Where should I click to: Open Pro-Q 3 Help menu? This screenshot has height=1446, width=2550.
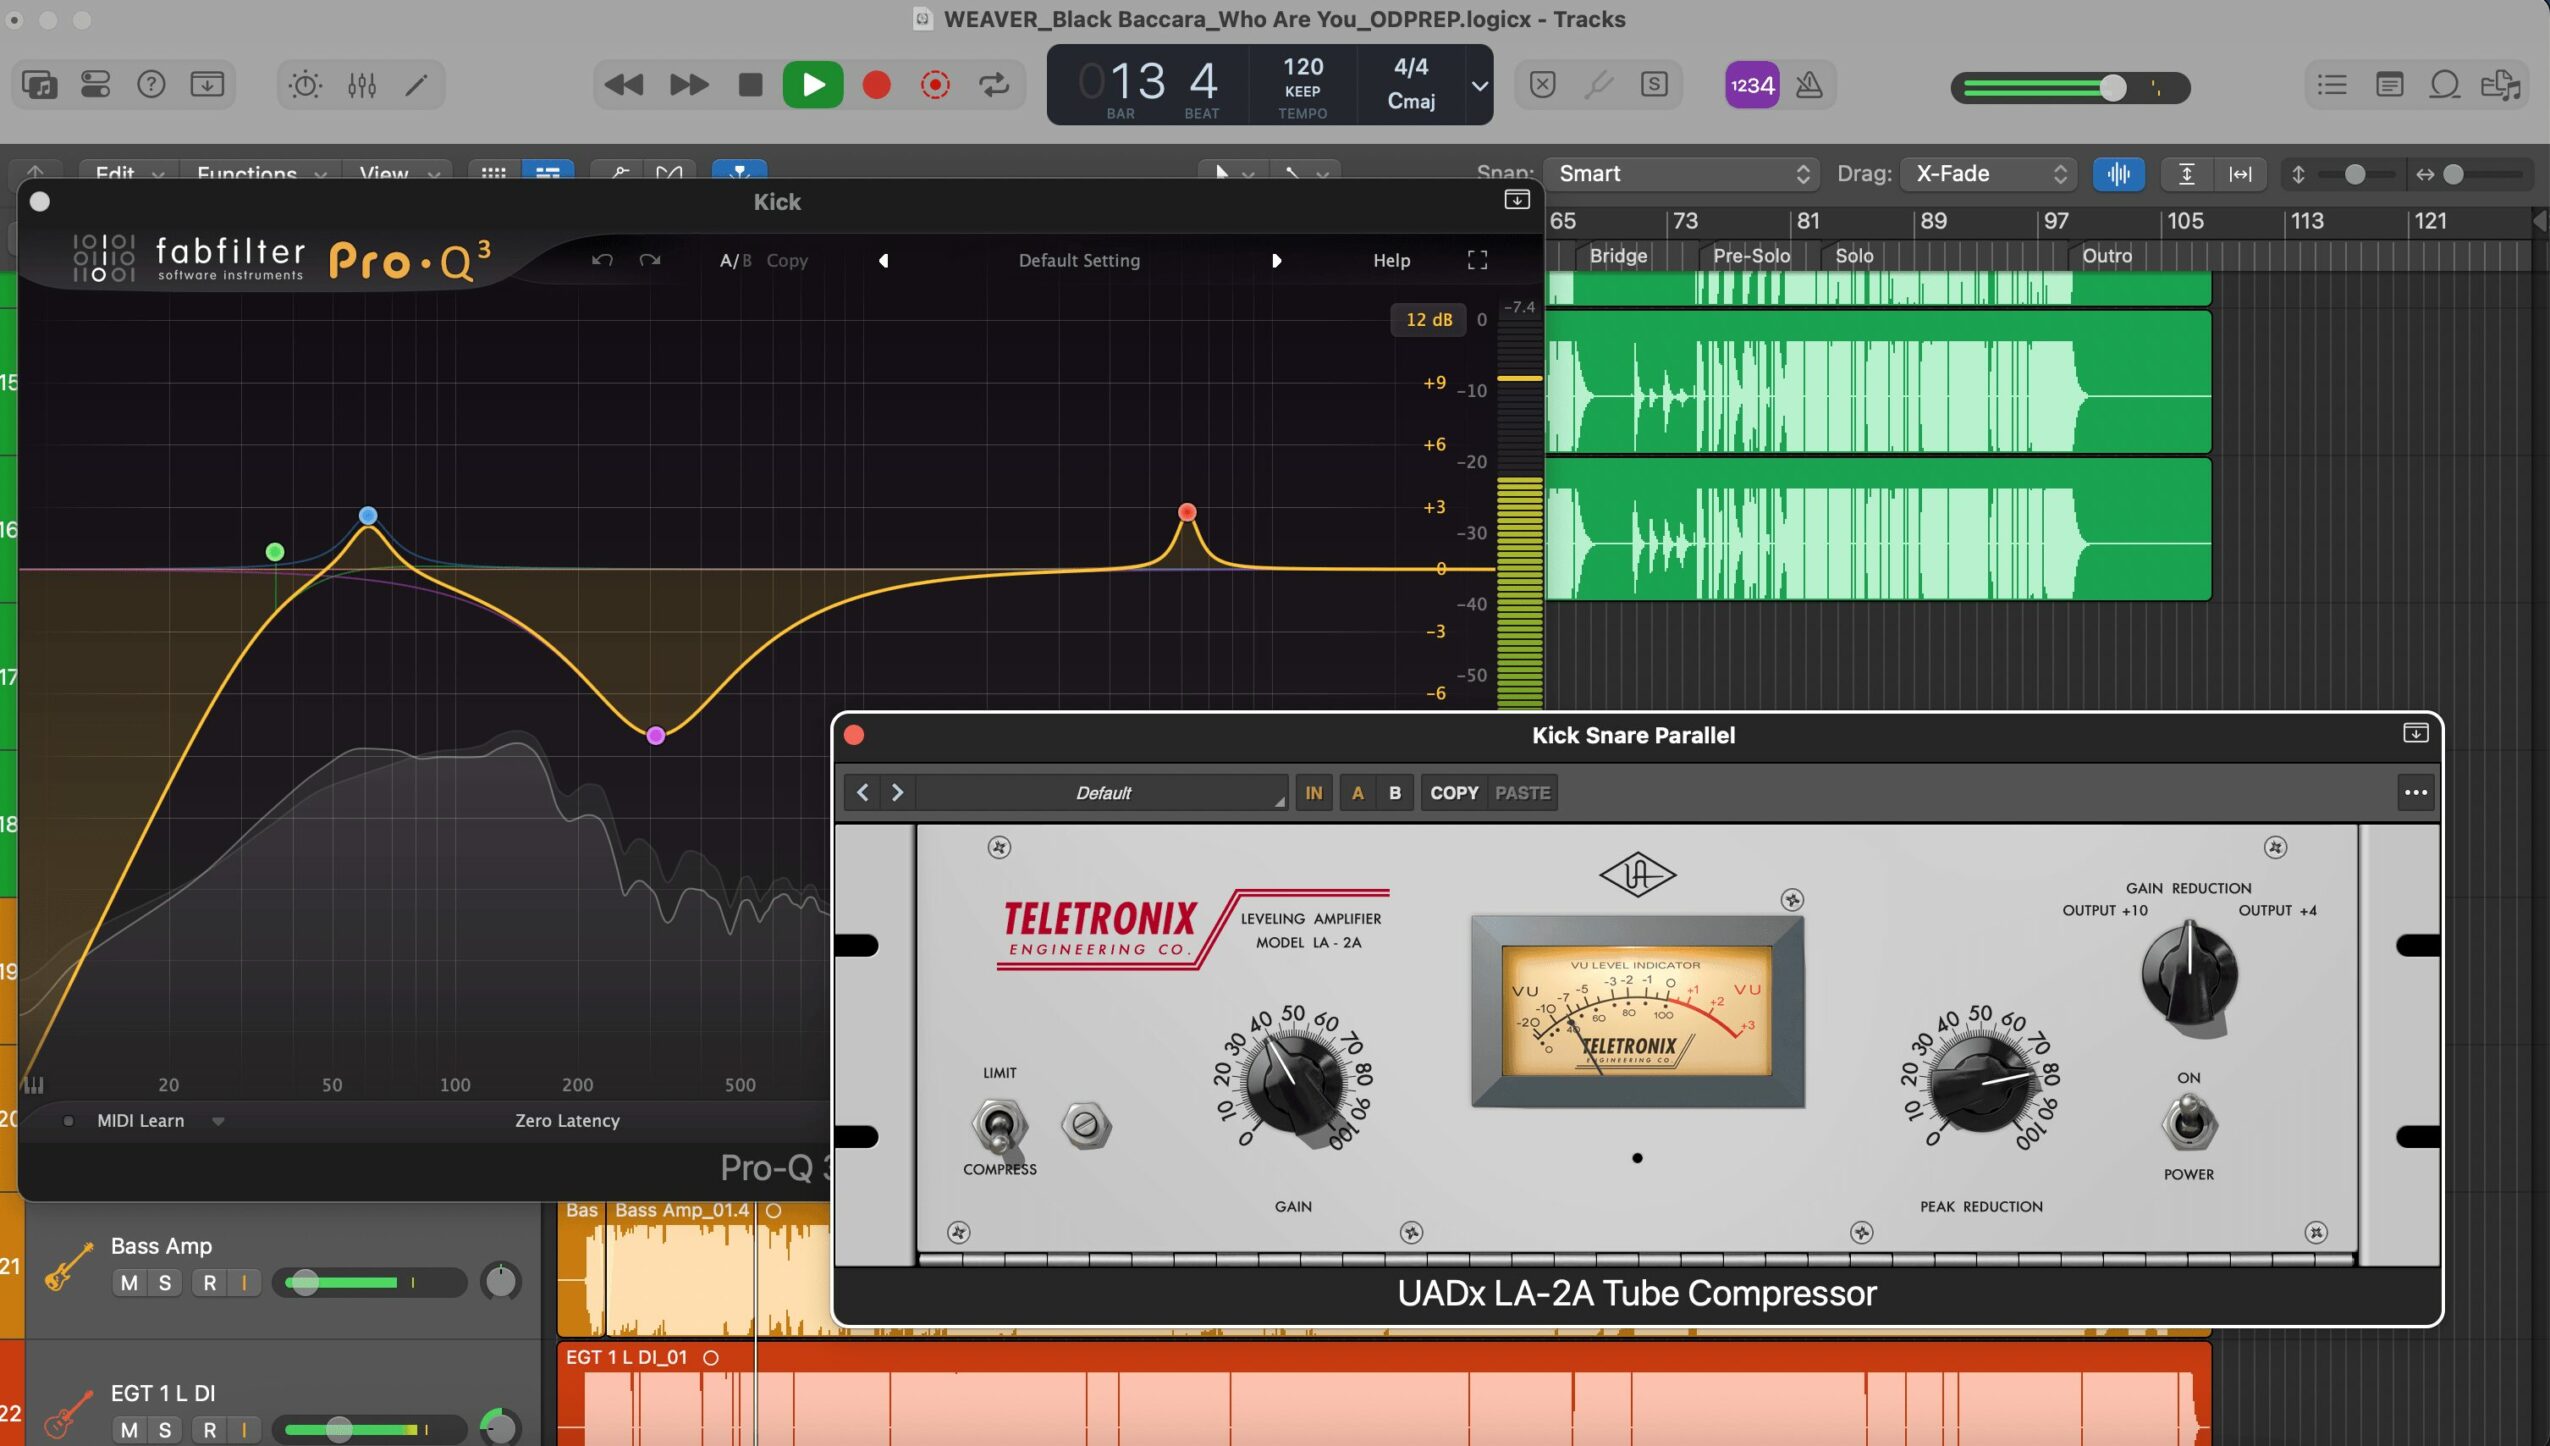[1391, 260]
